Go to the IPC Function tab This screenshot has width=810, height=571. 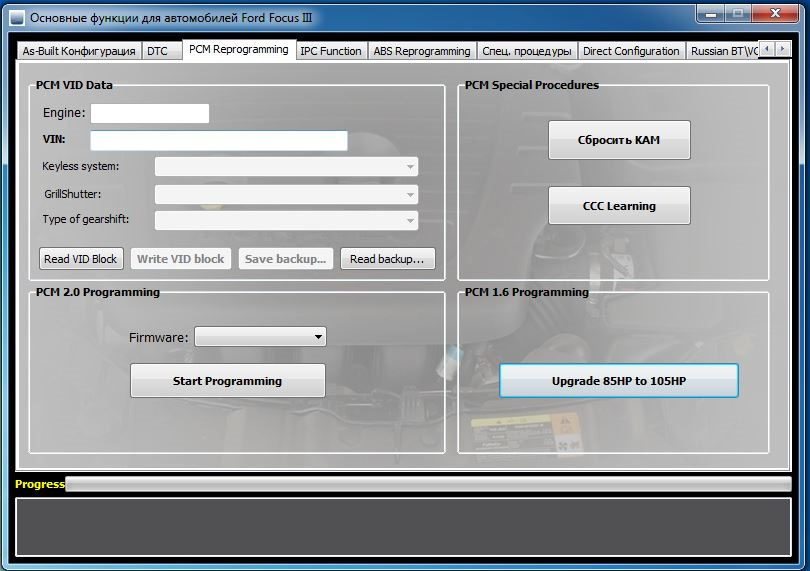pyautogui.click(x=331, y=51)
